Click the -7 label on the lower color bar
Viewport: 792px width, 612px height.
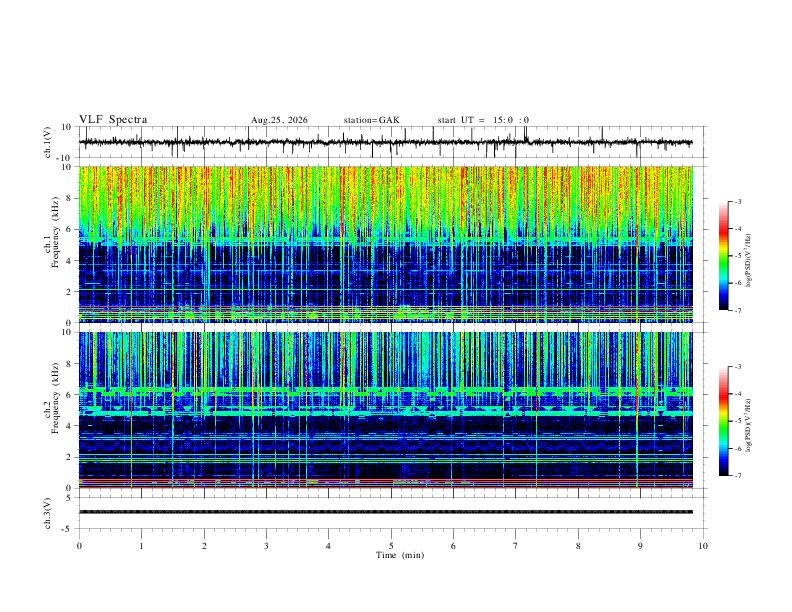pyautogui.click(x=737, y=476)
